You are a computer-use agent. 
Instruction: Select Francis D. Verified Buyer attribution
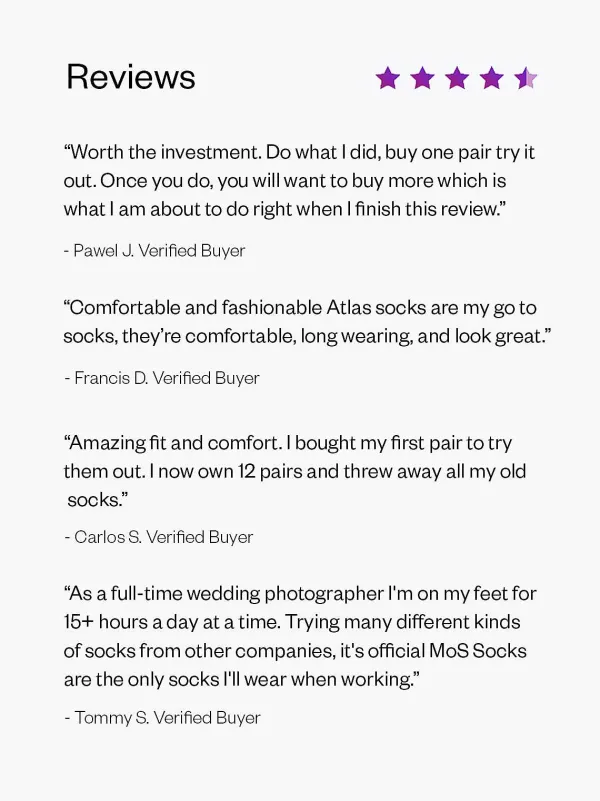pyautogui.click(x=162, y=378)
